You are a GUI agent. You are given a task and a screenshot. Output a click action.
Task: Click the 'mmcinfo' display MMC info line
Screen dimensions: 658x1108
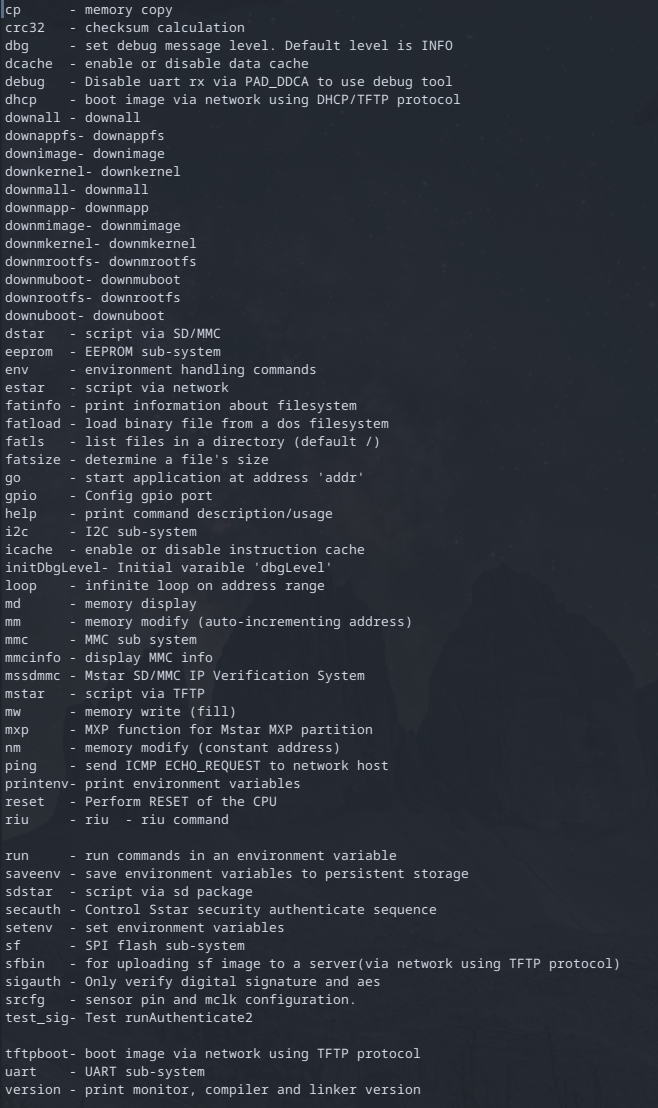[x=108, y=658]
